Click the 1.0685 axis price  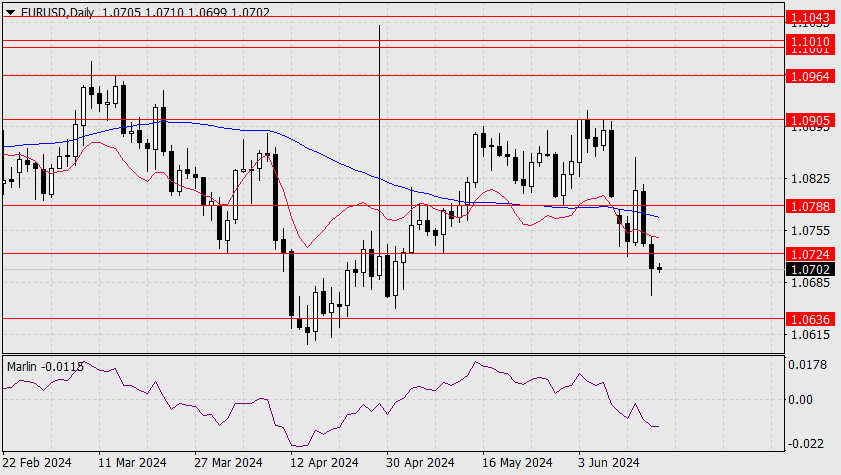(810, 283)
